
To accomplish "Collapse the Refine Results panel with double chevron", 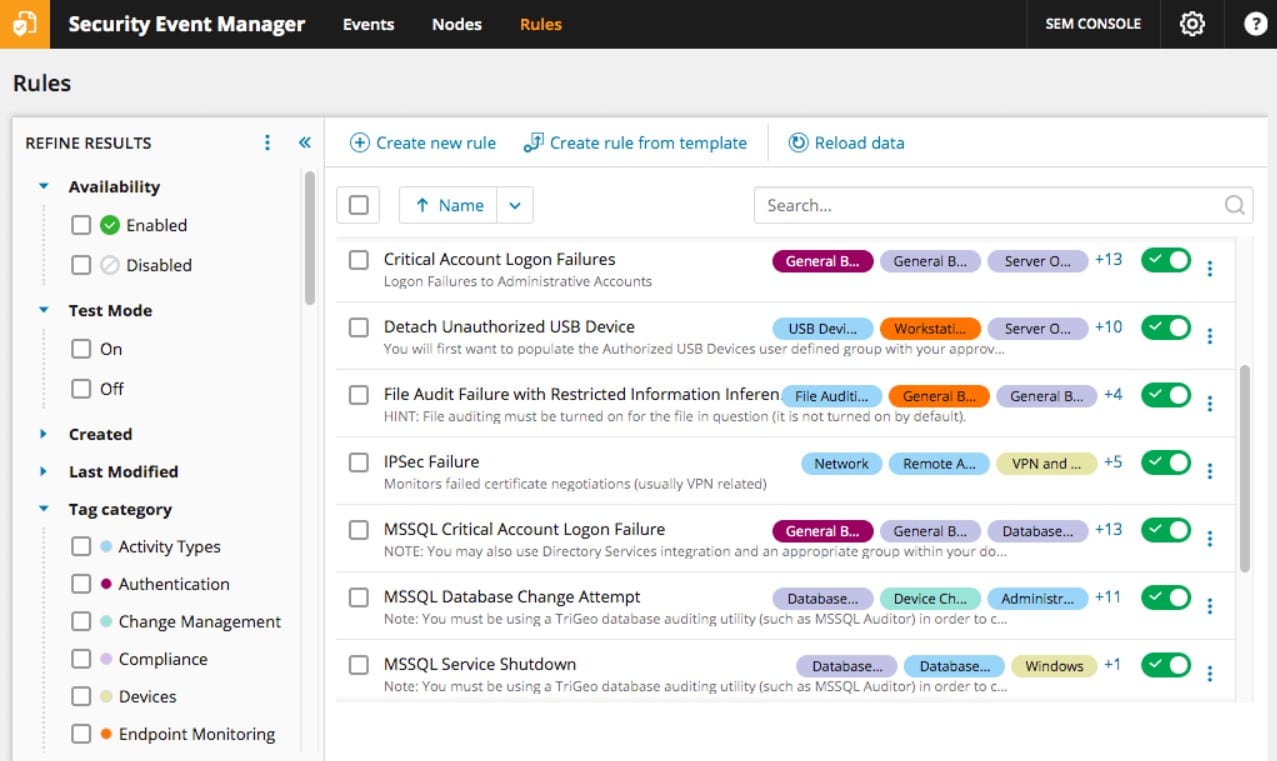I will coord(305,143).
